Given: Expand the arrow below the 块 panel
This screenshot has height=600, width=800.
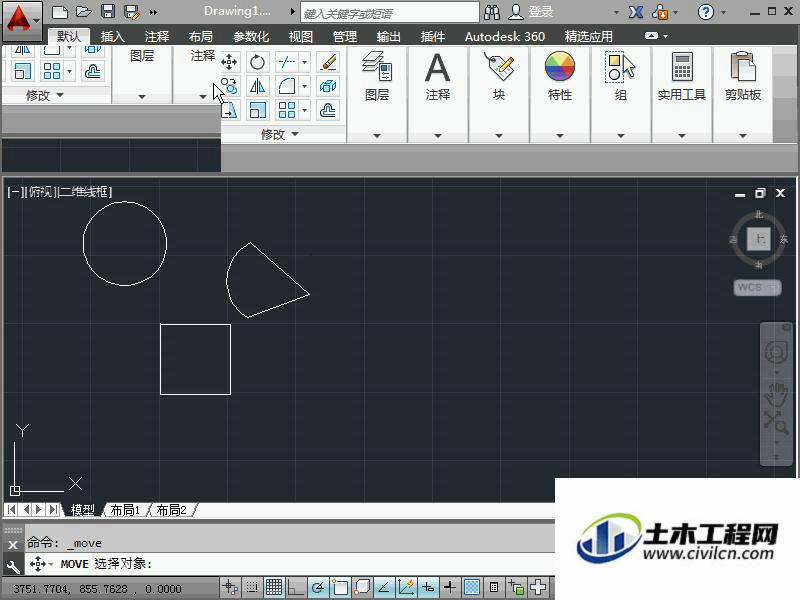Looking at the screenshot, I should 499,136.
